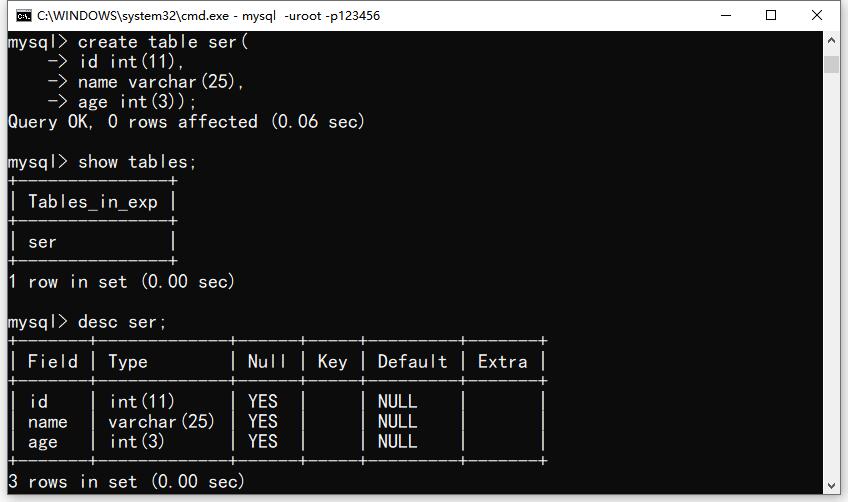Viewport: 848px width, 502px height.
Task: Maximize the command prompt window
Action: (771, 15)
